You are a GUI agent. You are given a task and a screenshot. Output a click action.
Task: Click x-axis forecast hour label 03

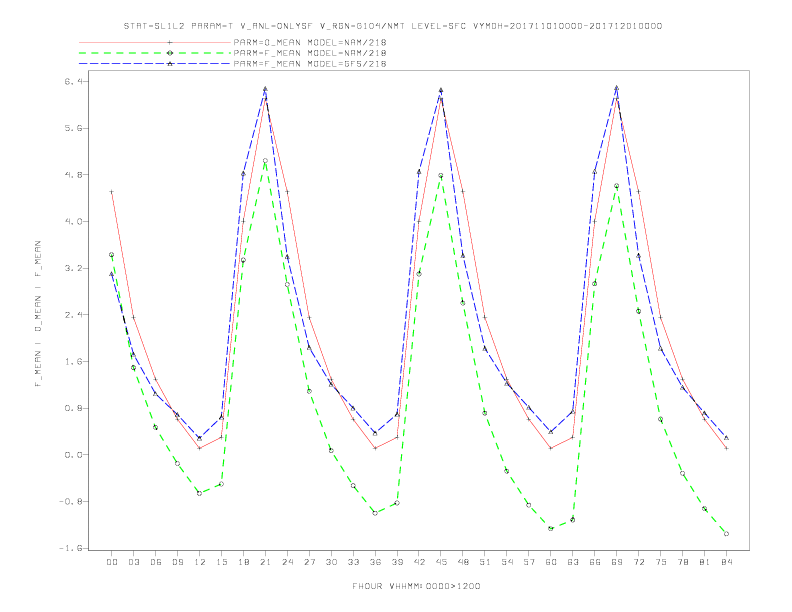coord(134,562)
